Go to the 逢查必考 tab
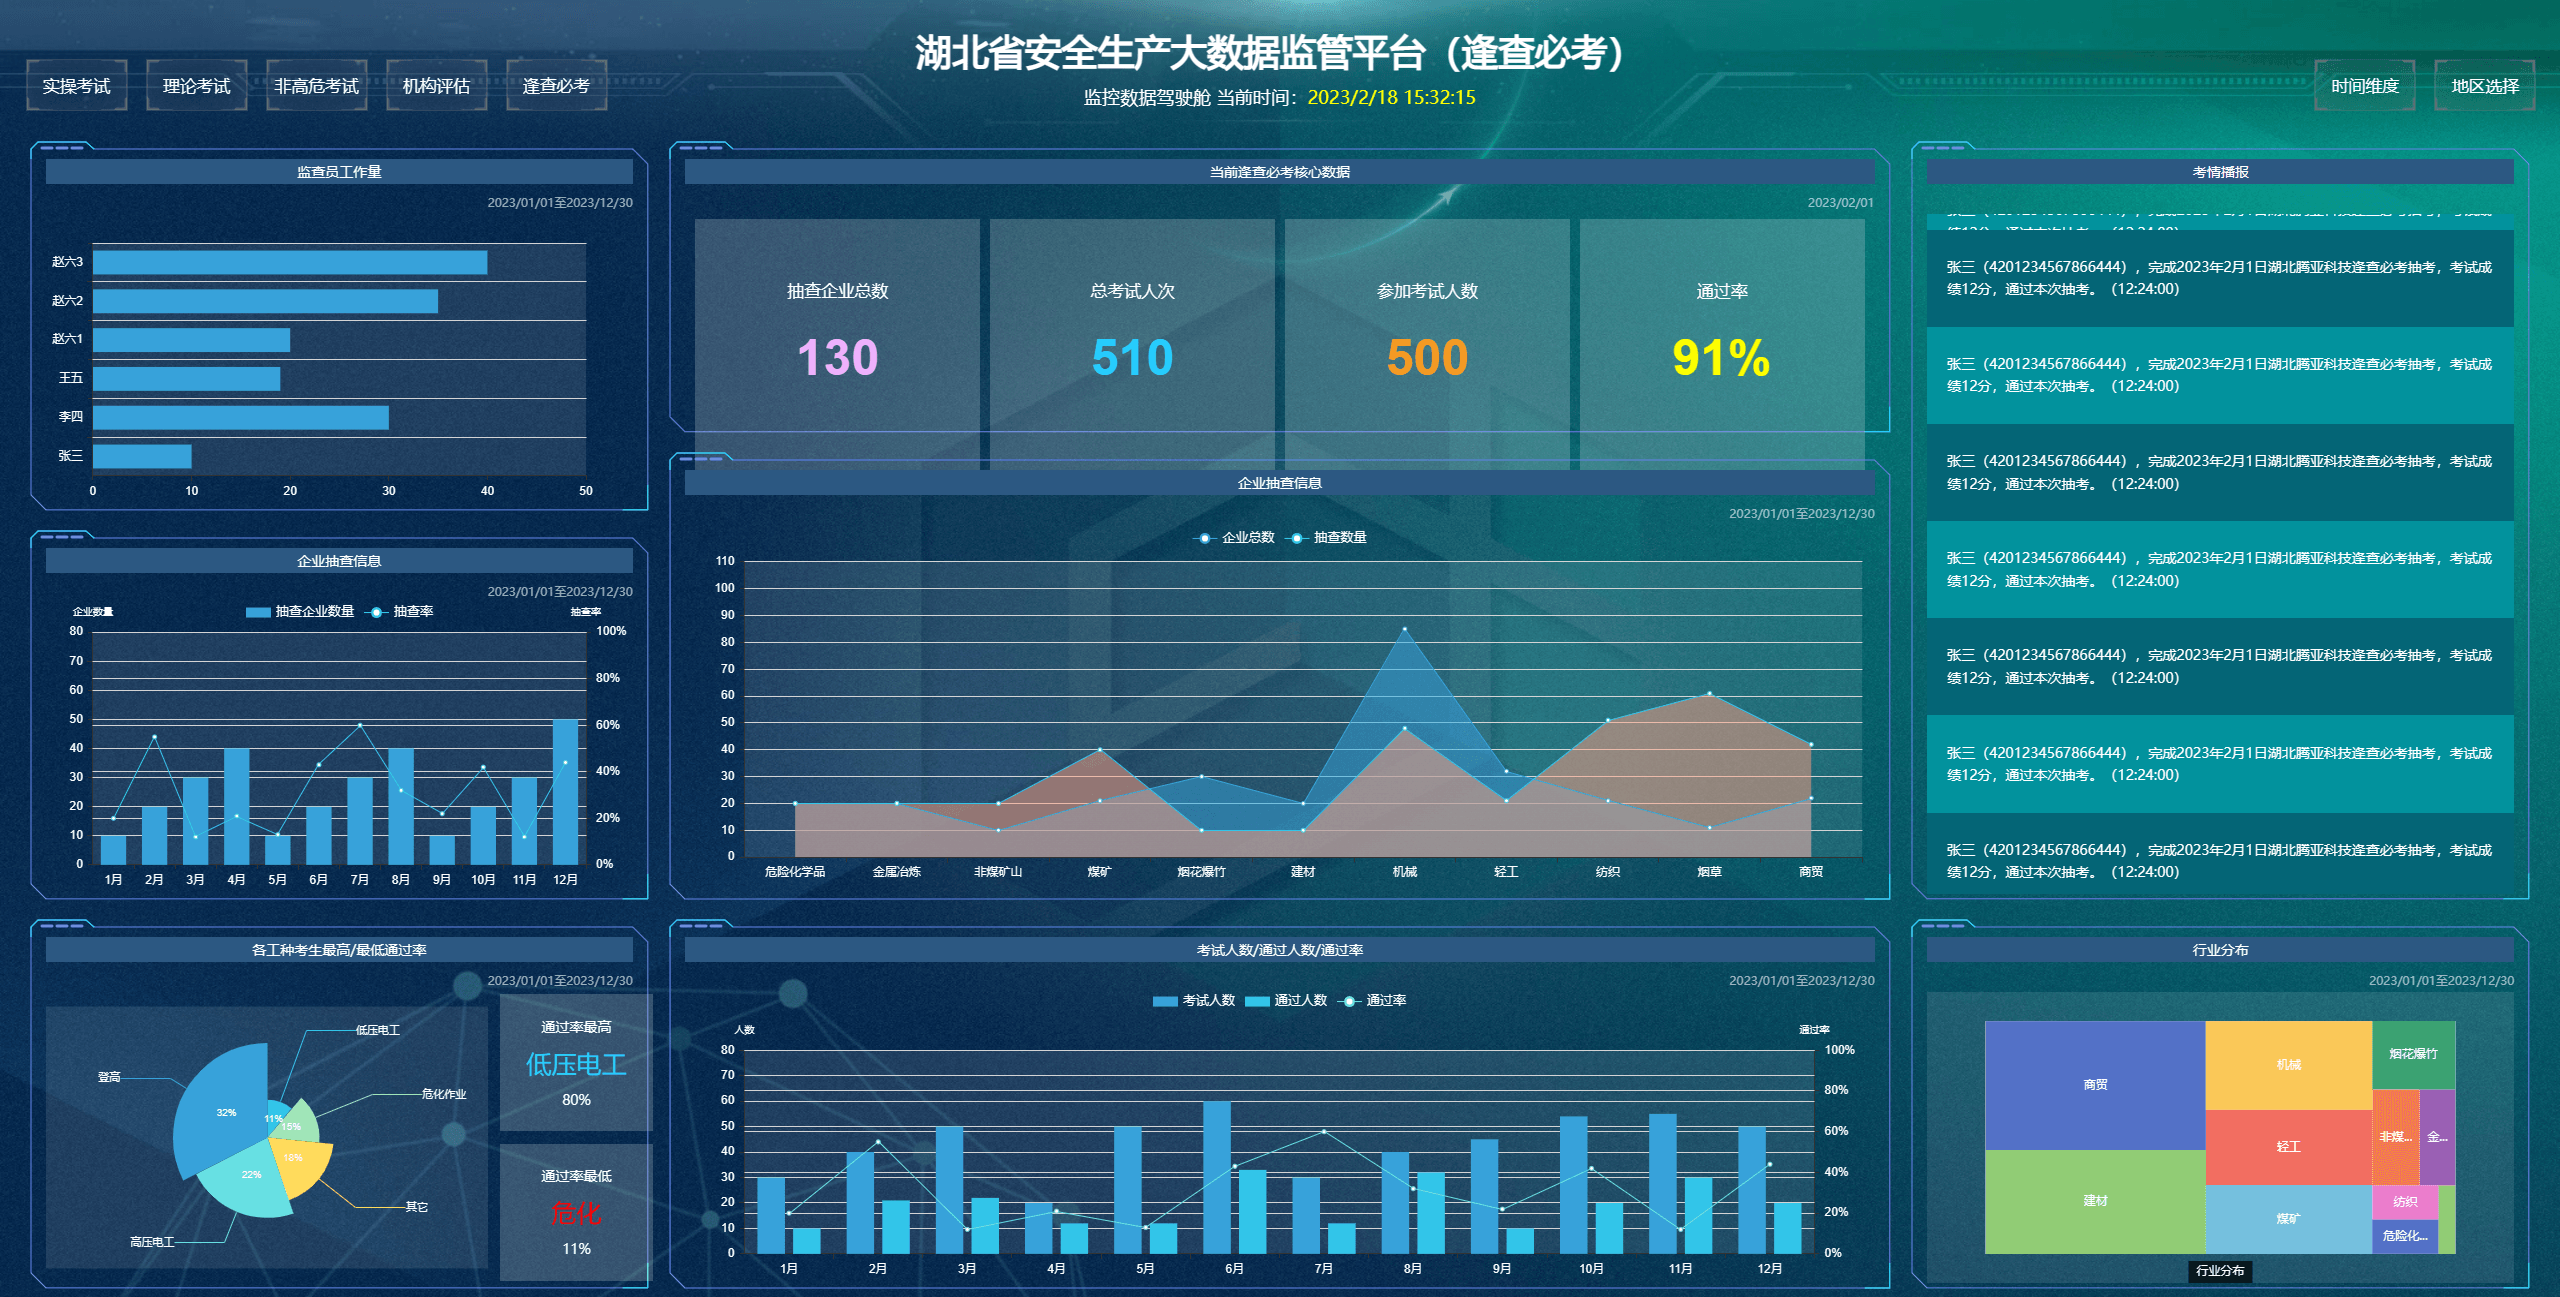Viewport: 2560px width, 1297px height. click(557, 86)
